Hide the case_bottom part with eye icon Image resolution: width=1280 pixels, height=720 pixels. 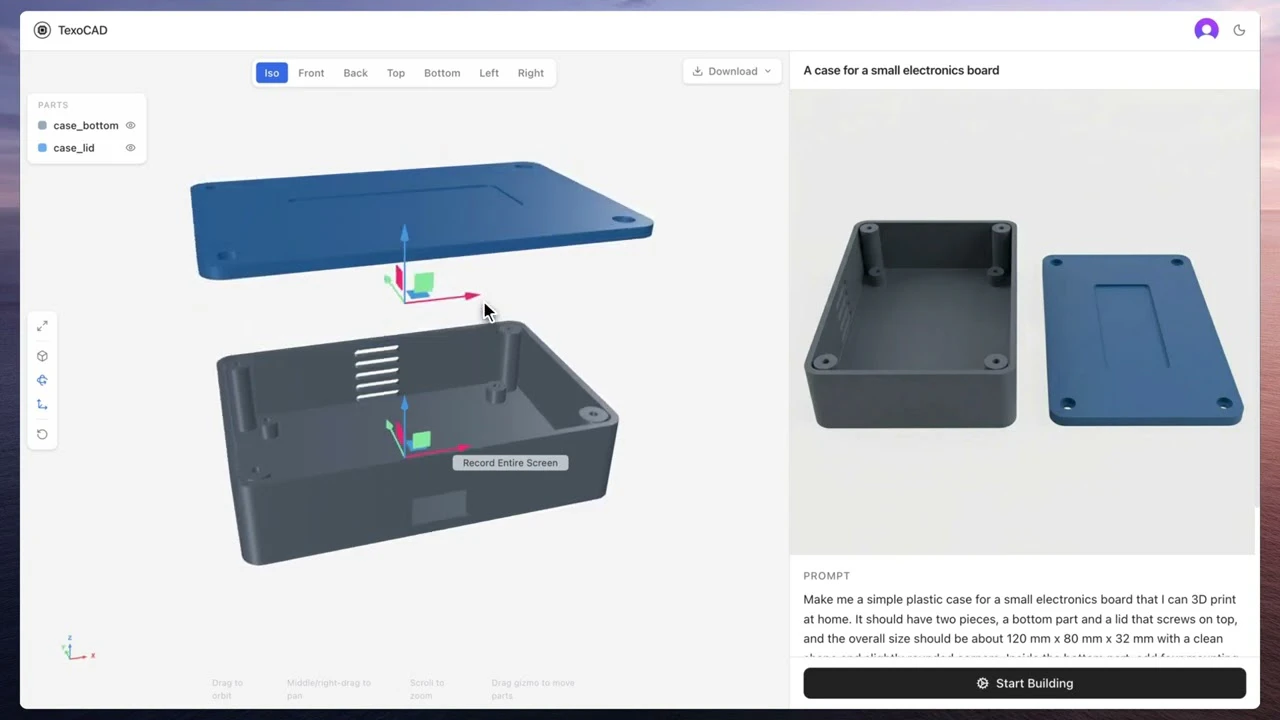(130, 125)
